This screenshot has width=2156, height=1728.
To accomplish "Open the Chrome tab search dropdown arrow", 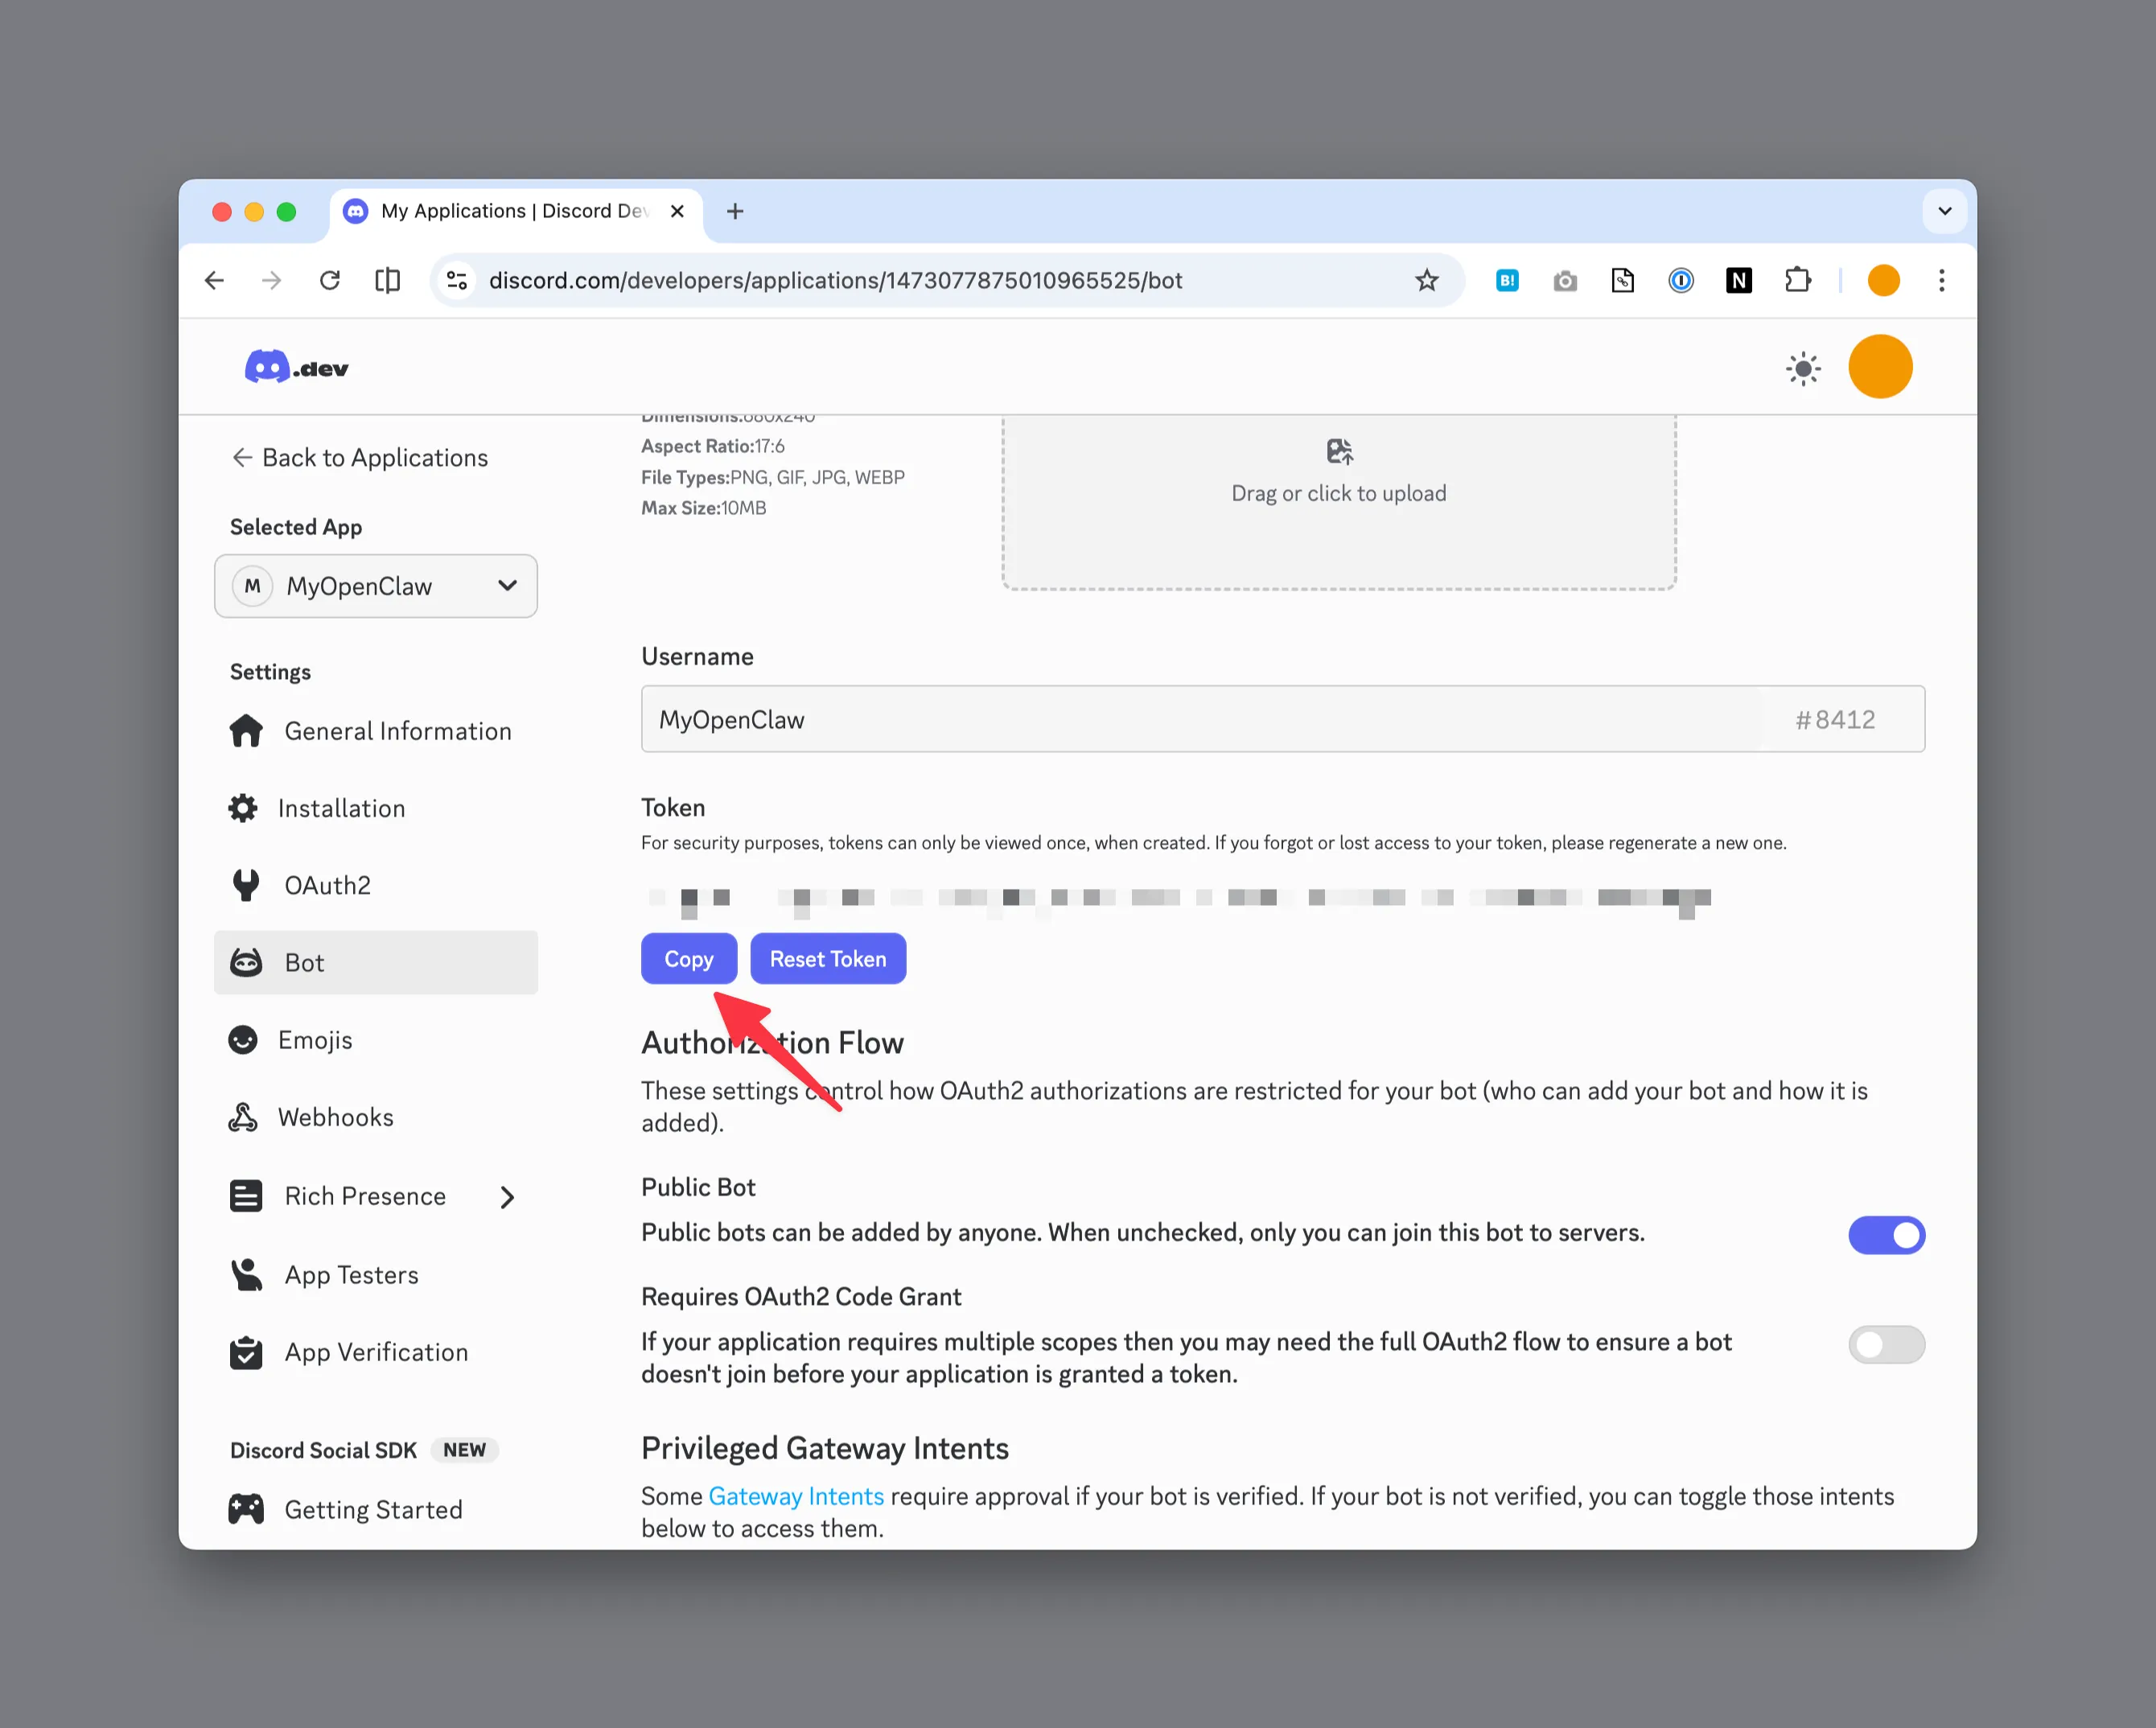I will click(x=1944, y=211).
